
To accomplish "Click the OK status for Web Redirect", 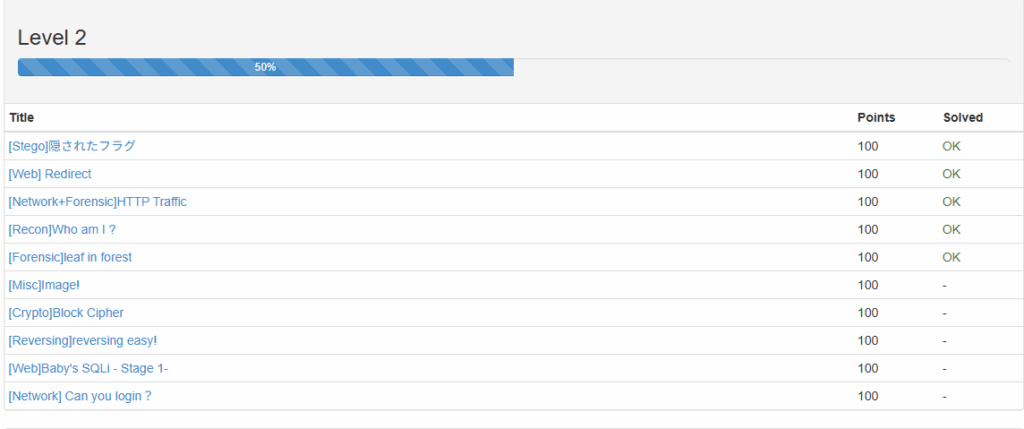I will click(951, 174).
